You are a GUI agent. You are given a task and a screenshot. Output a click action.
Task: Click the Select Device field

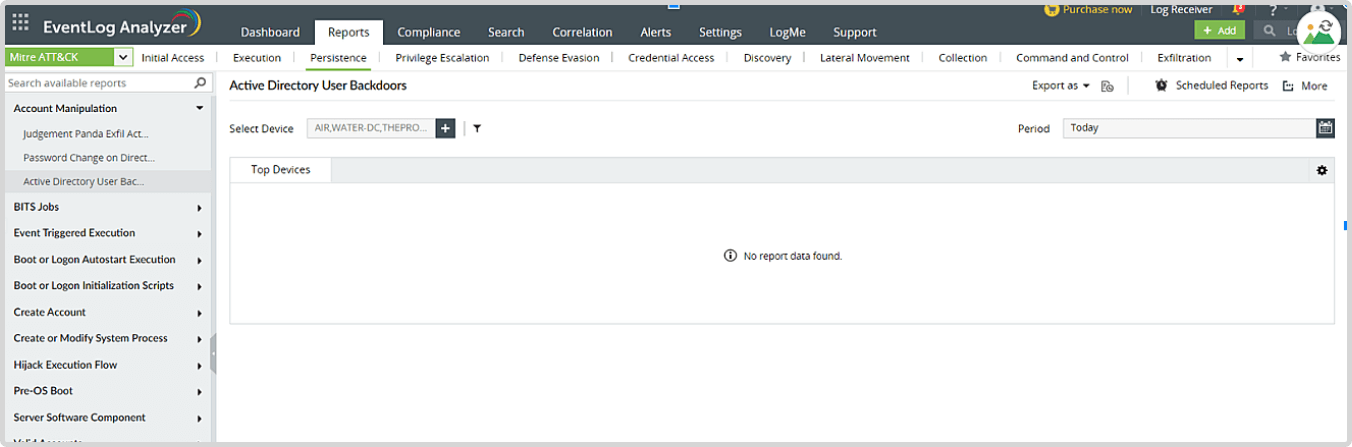point(371,128)
